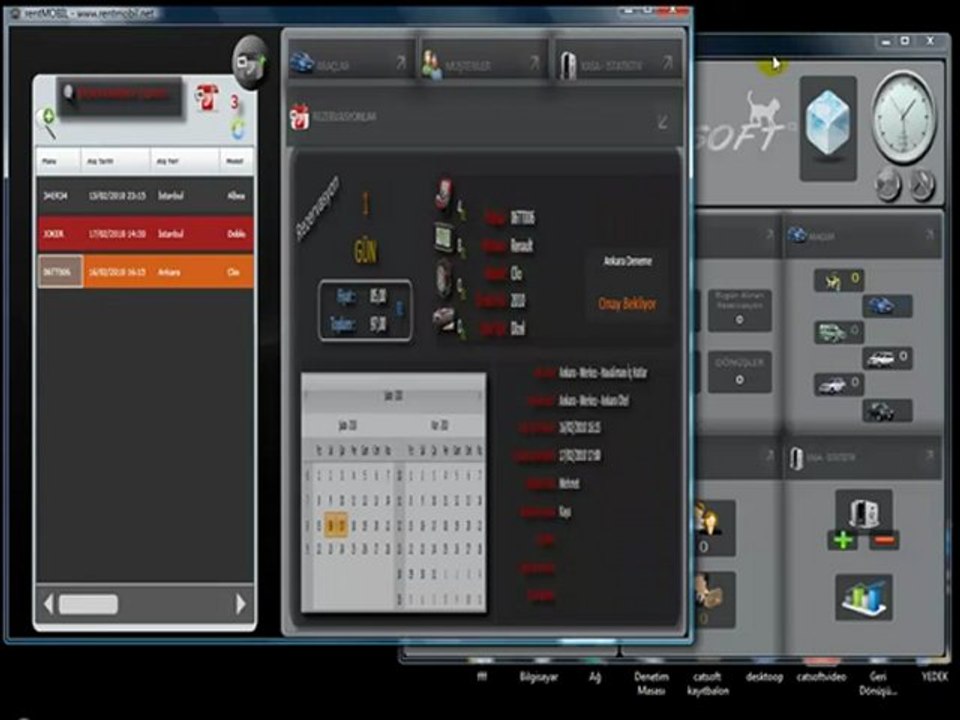
Task: Click the dark SUV tile in catsoft window
Action: (x=887, y=411)
